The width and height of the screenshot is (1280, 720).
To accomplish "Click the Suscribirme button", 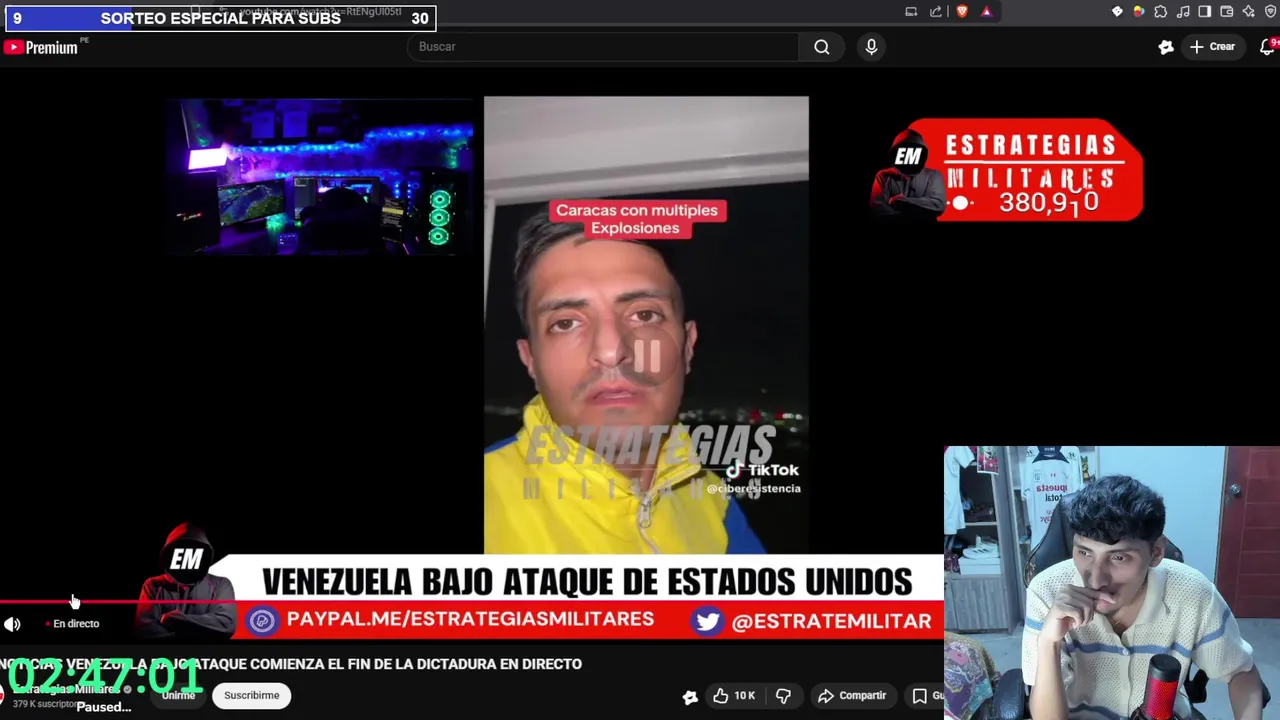I will tap(252, 695).
